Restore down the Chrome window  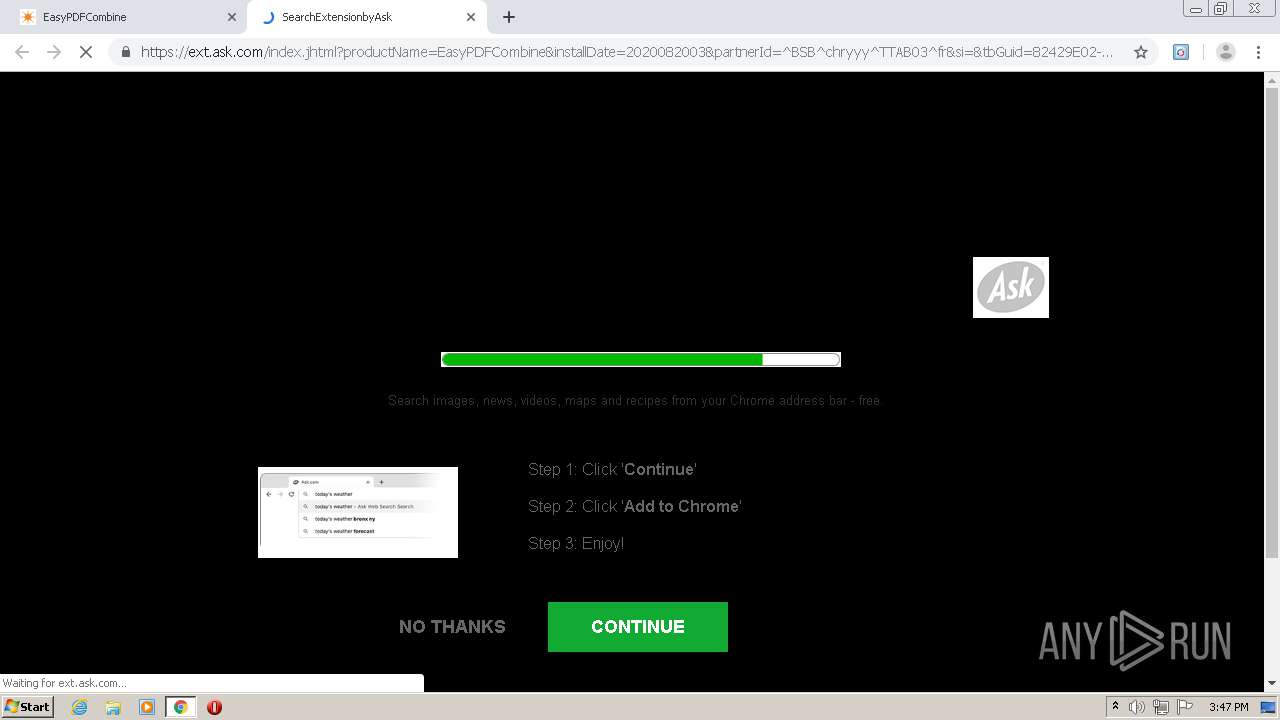[1222, 9]
